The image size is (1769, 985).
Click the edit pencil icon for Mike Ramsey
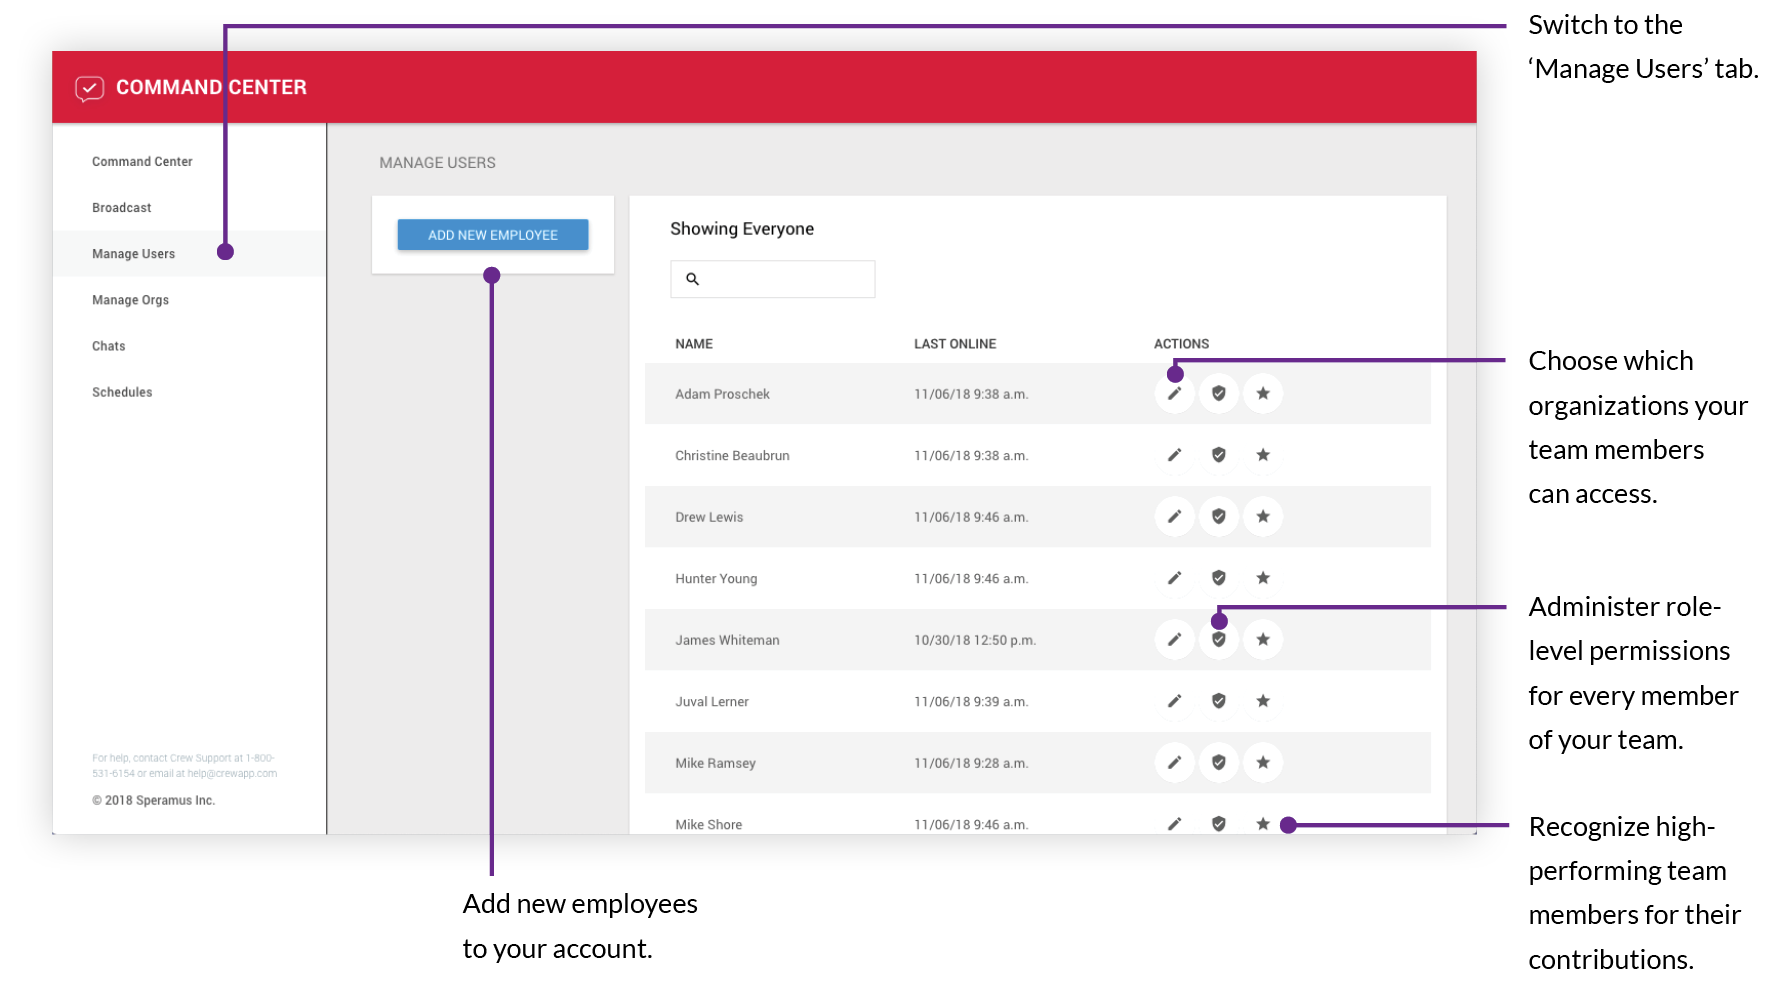(1174, 762)
